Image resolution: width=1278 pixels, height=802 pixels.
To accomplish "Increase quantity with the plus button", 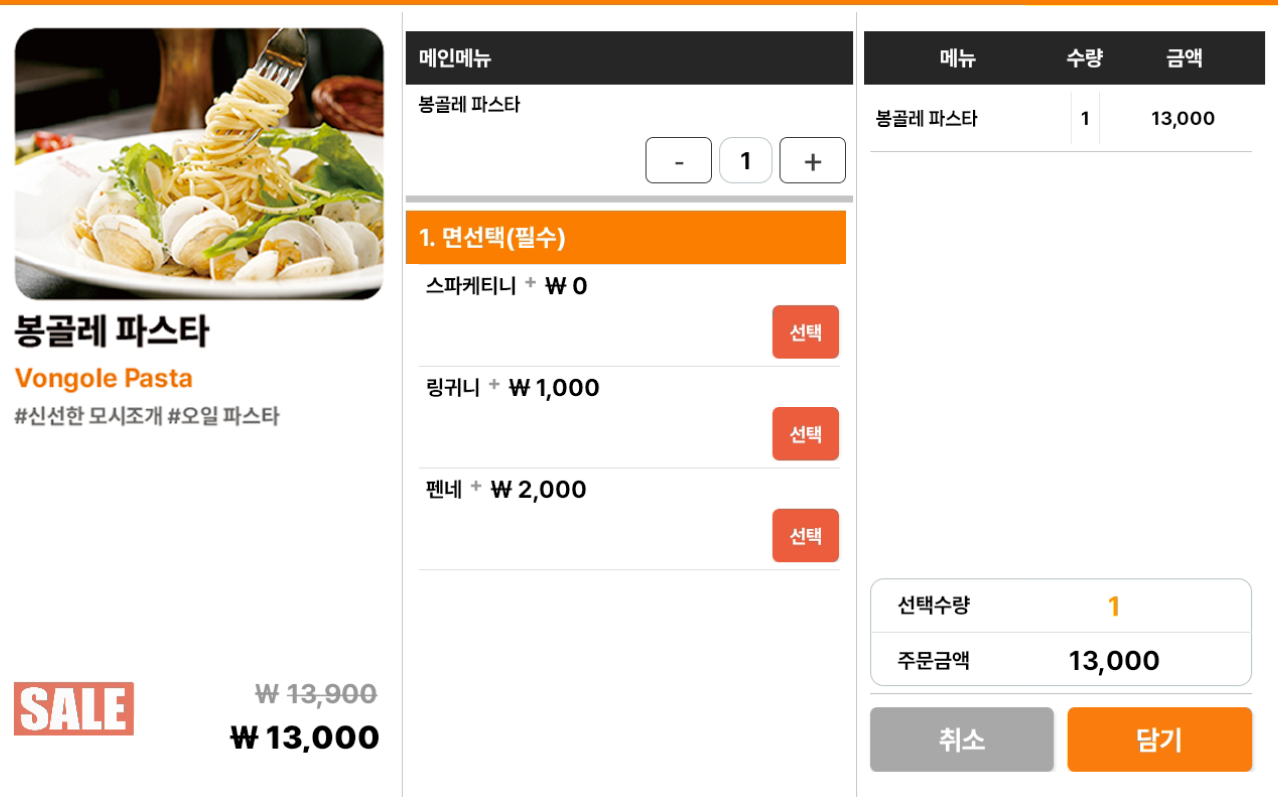I will pyautogui.click(x=812, y=160).
